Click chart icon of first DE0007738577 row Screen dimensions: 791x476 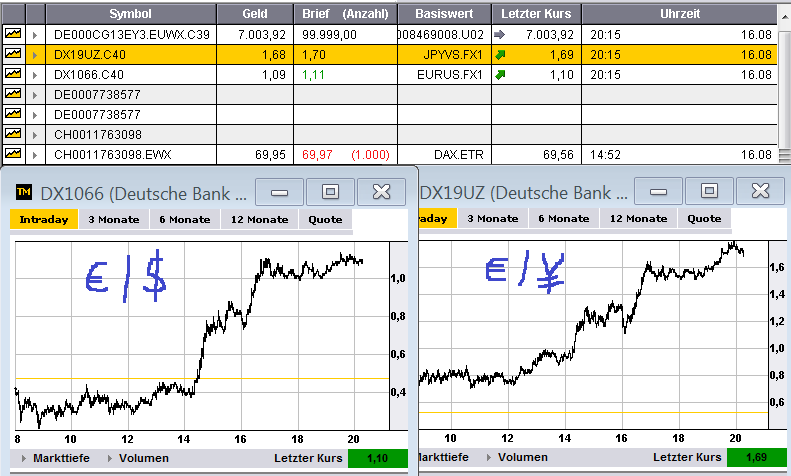click(x=13, y=94)
